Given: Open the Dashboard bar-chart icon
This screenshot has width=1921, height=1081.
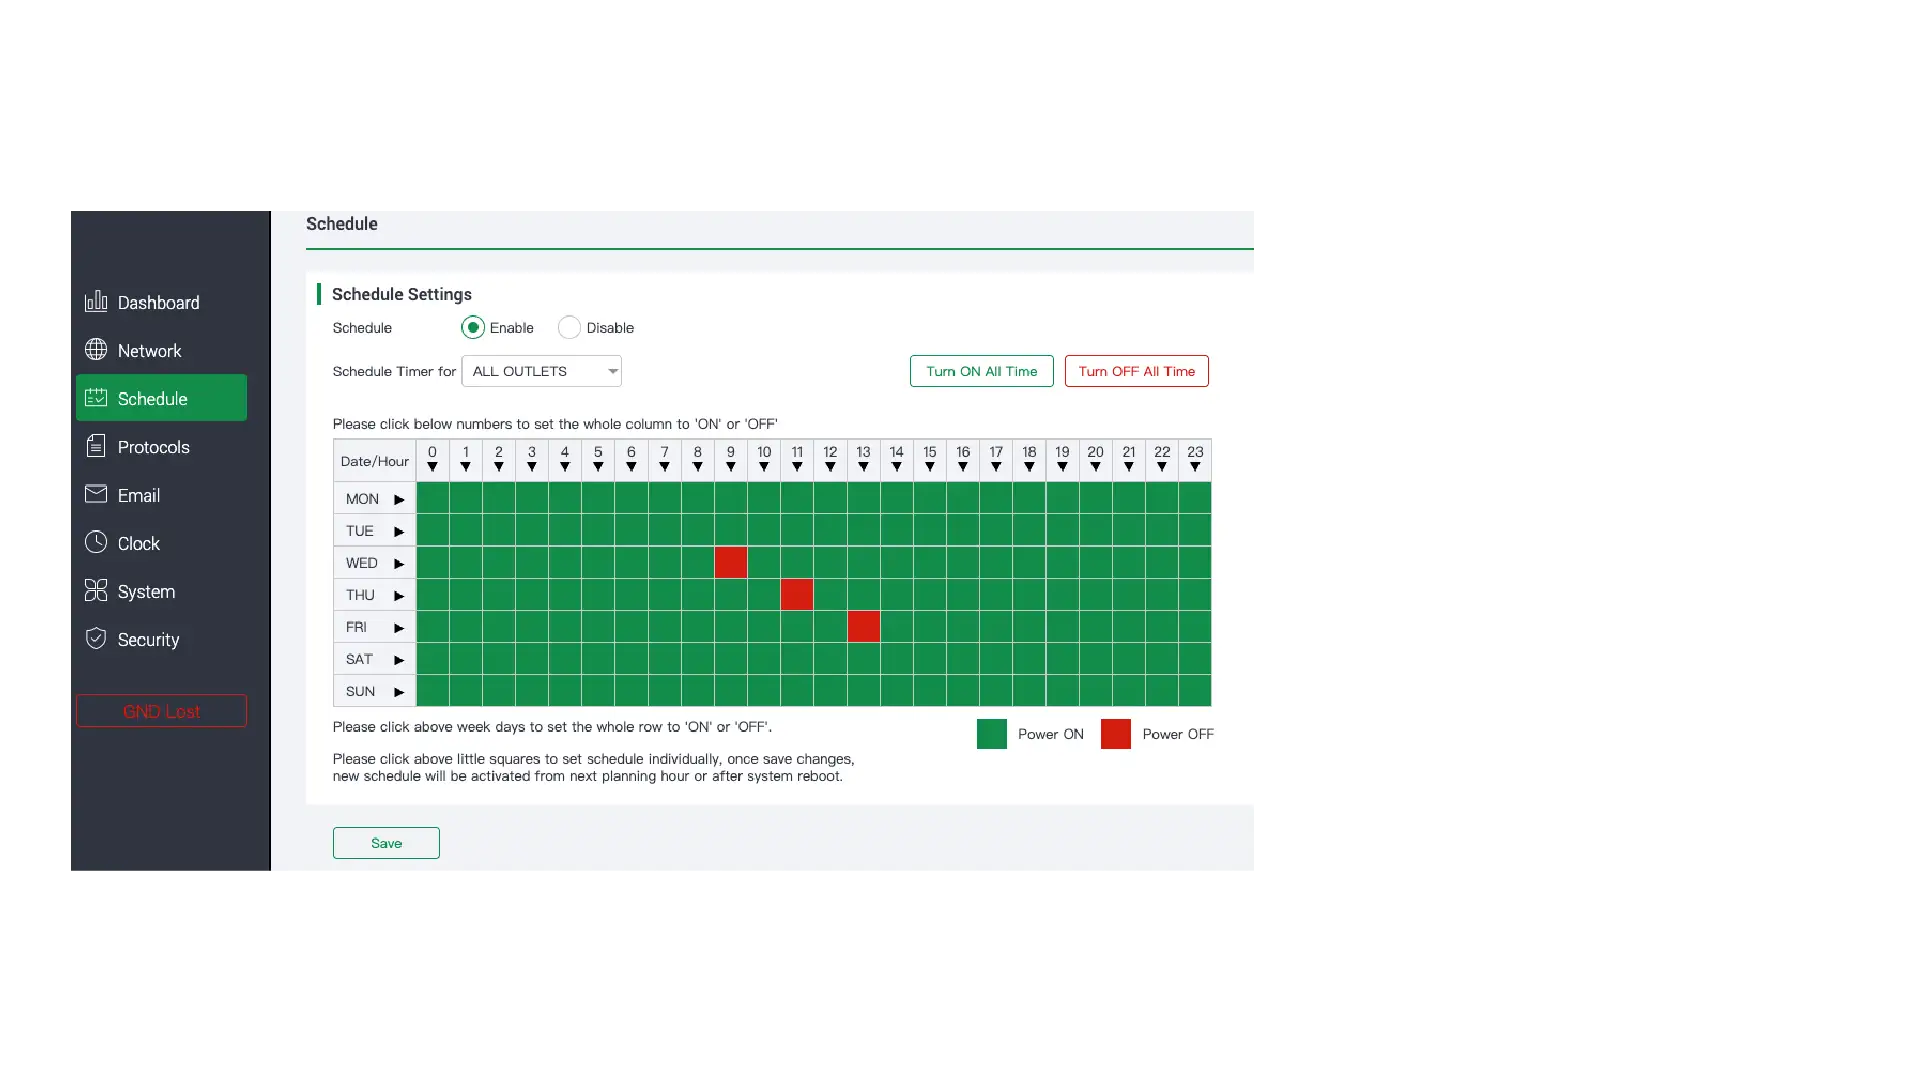Looking at the screenshot, I should pos(96,301).
